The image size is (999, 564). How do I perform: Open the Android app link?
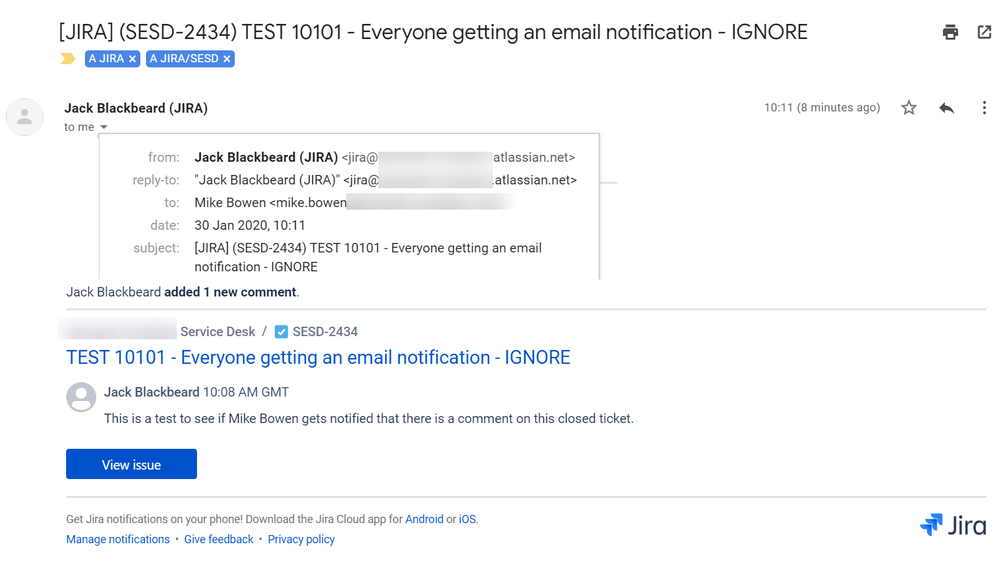click(x=424, y=519)
